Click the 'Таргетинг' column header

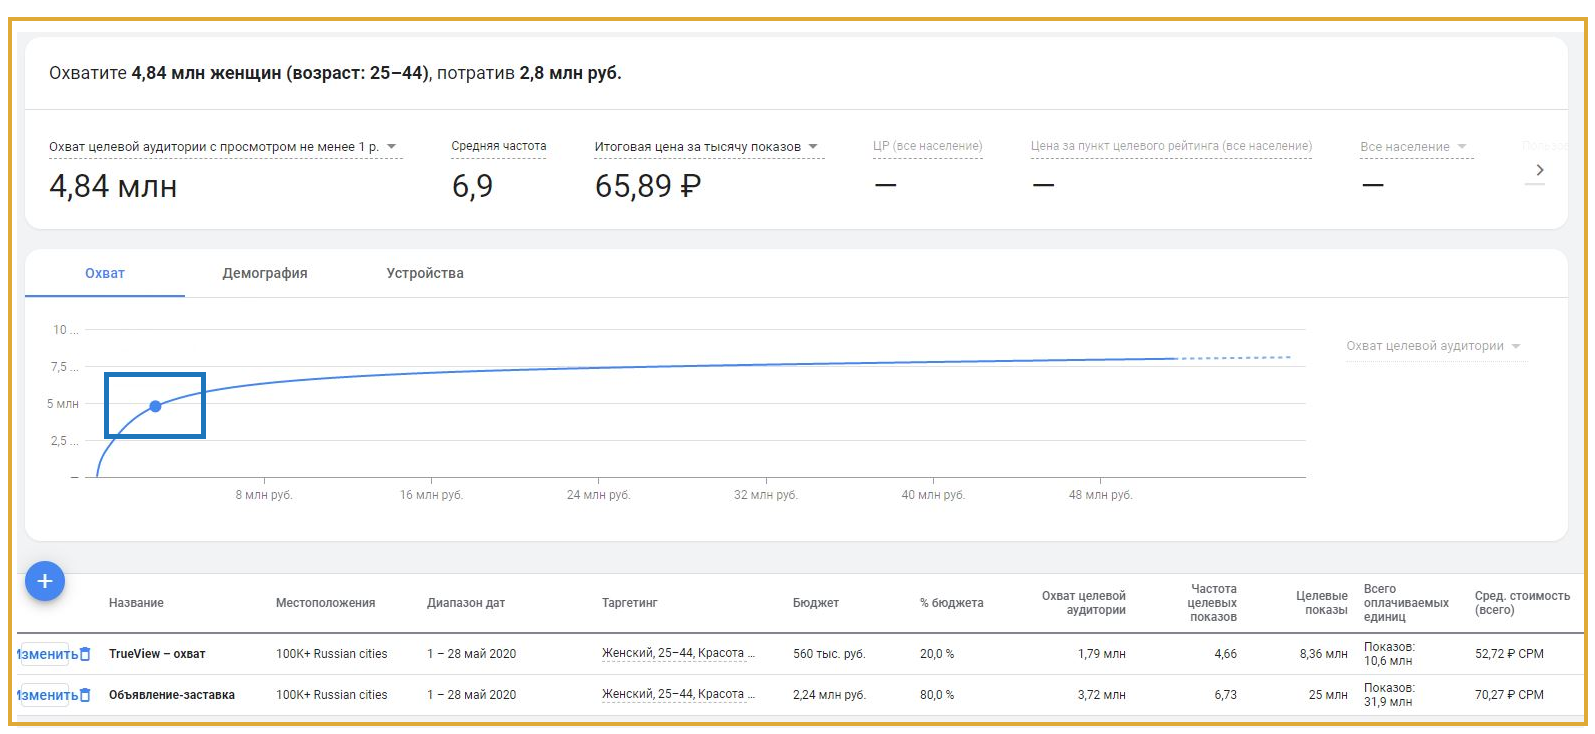(x=630, y=603)
